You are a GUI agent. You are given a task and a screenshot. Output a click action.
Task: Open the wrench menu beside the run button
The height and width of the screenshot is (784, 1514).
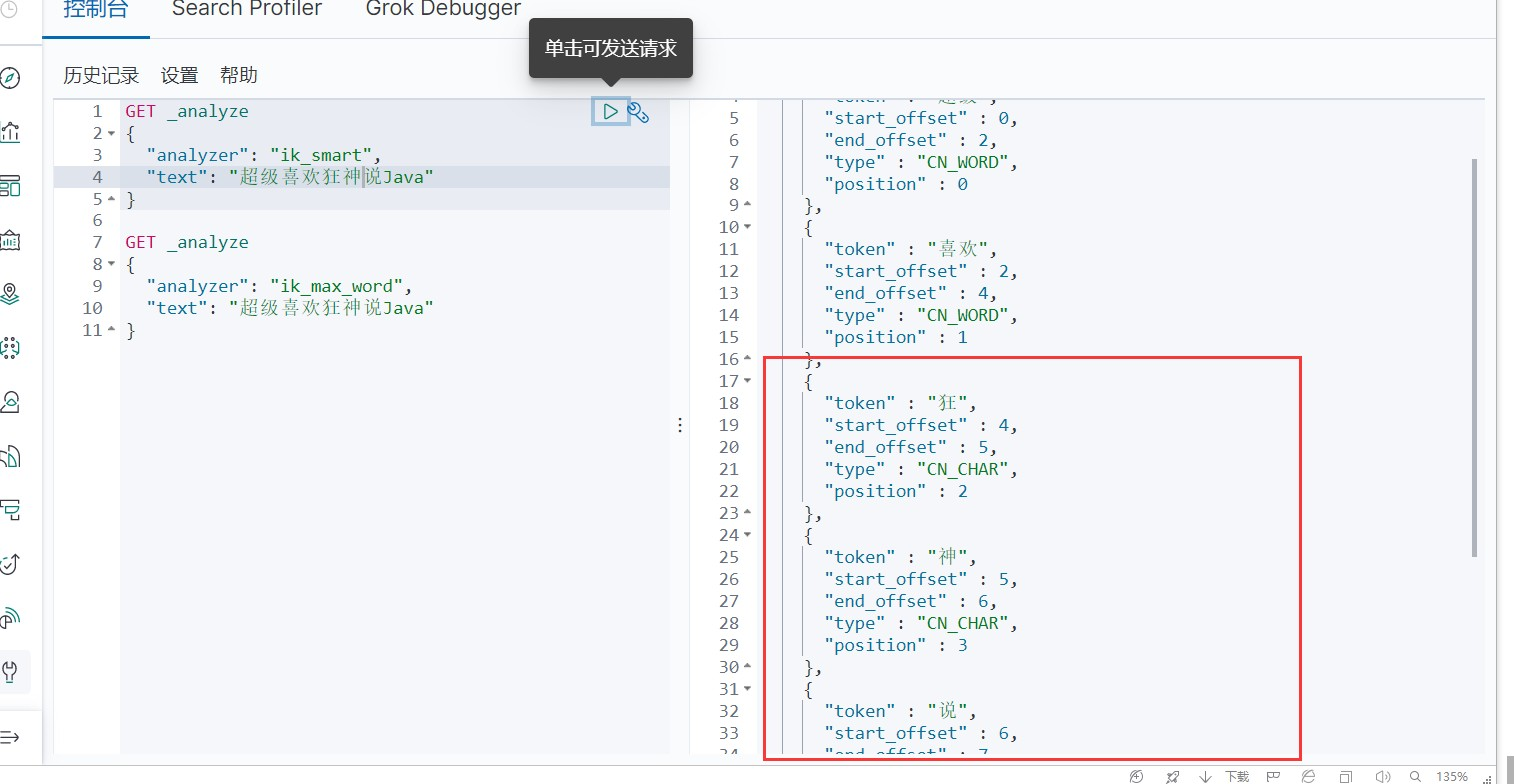(x=638, y=112)
